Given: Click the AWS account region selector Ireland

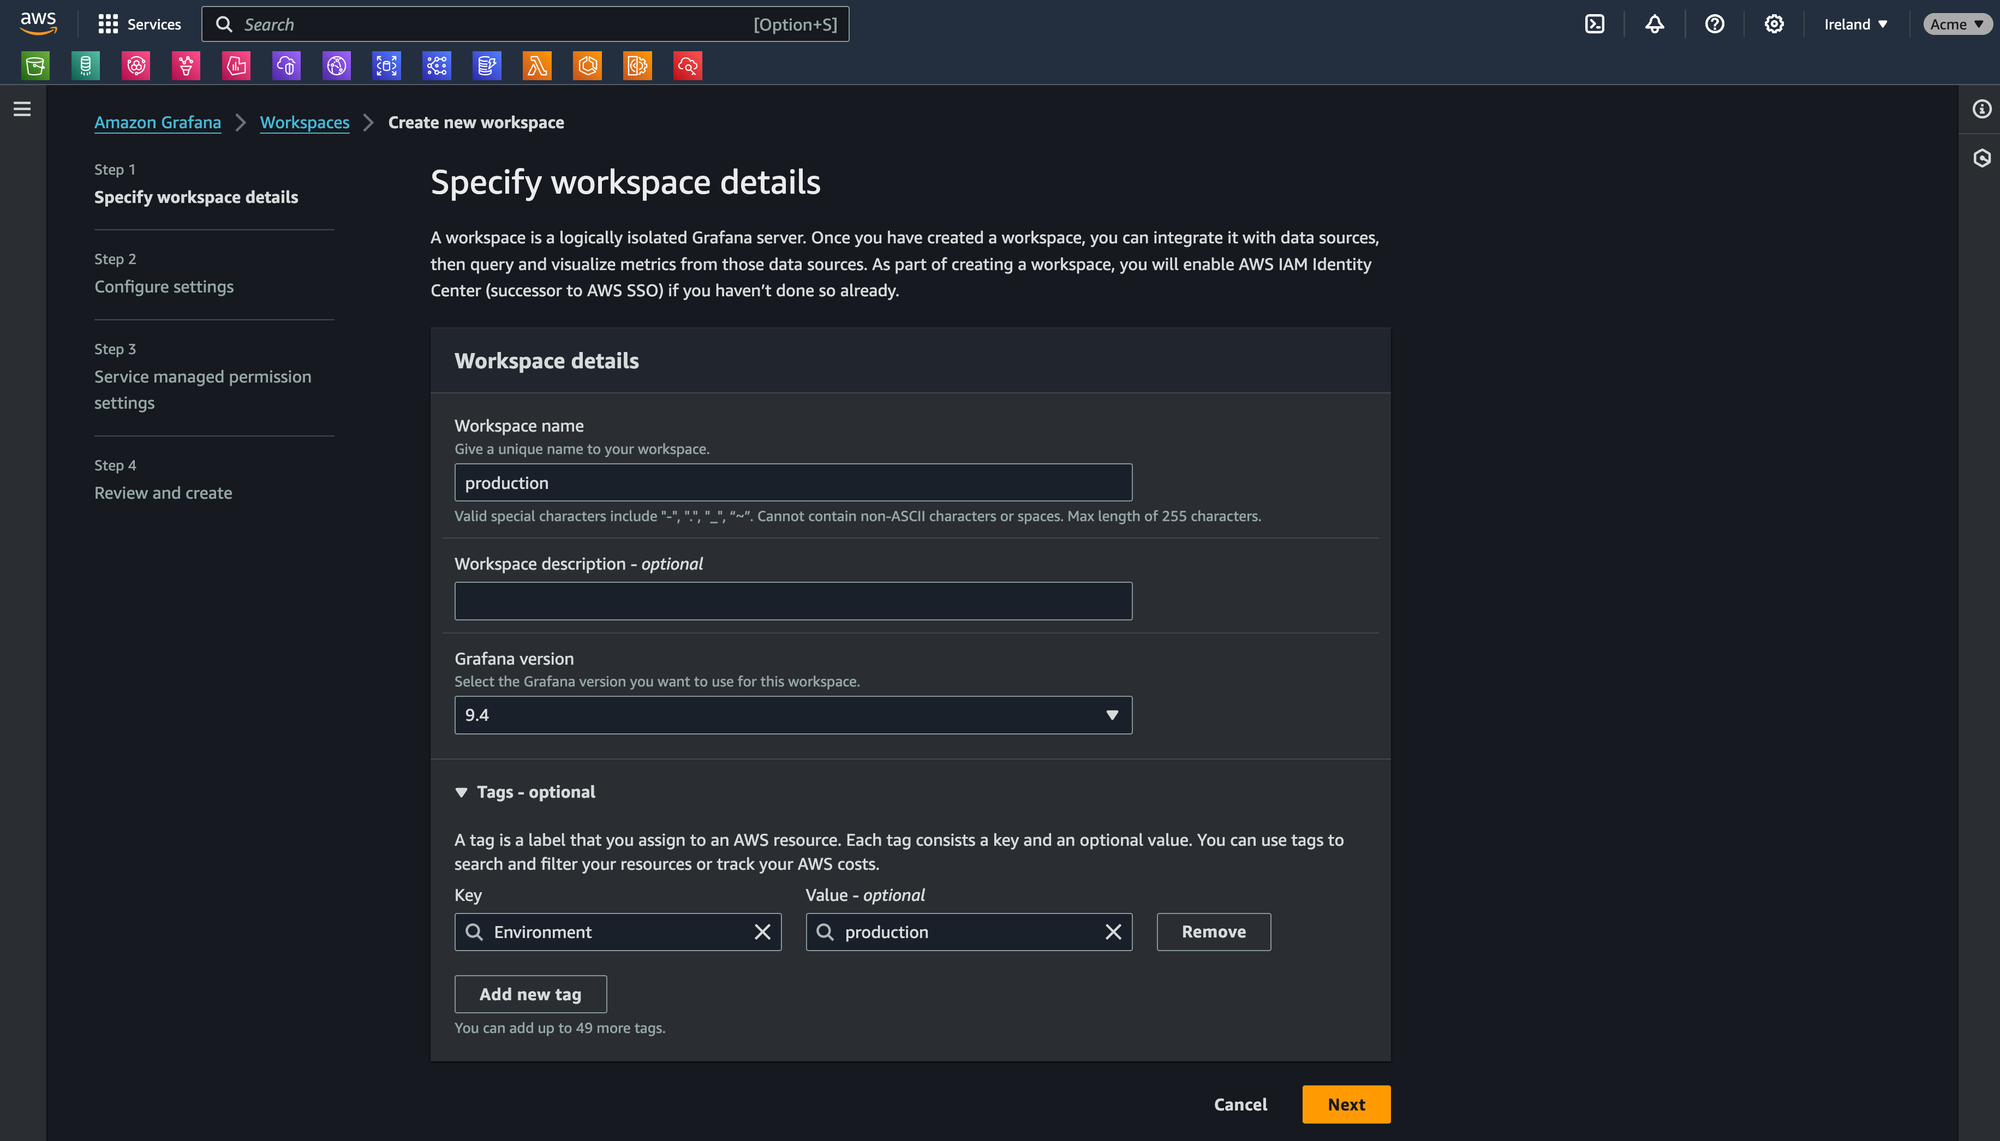Looking at the screenshot, I should (x=1854, y=23).
